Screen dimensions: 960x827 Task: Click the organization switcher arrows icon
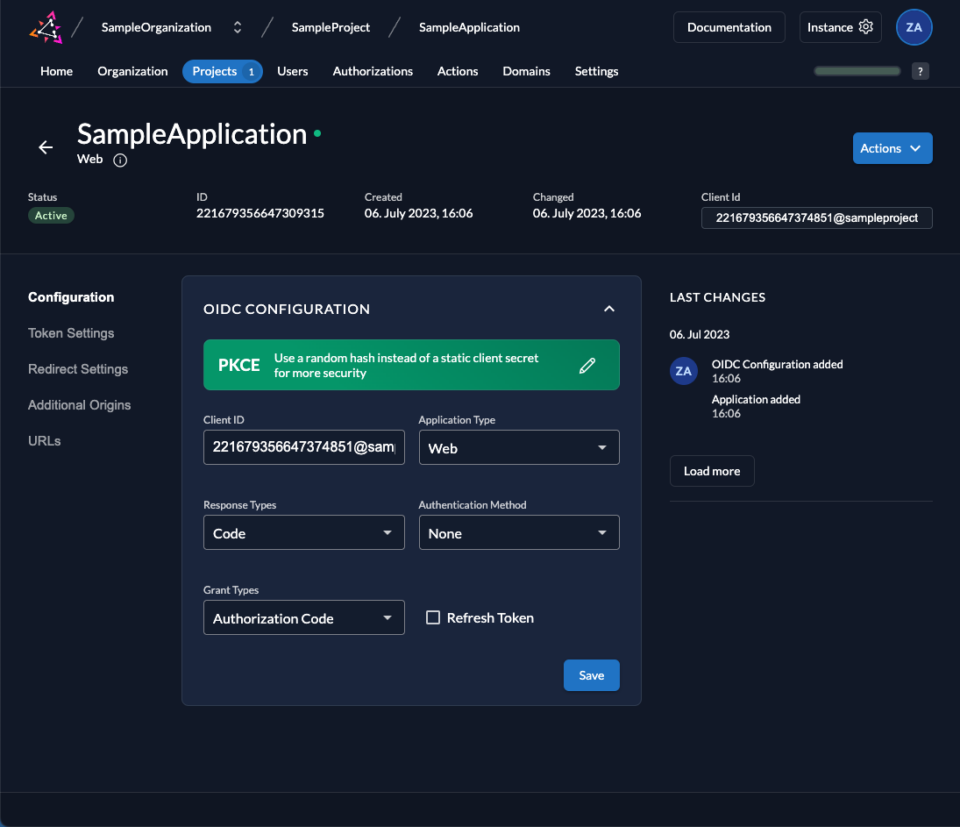(237, 27)
